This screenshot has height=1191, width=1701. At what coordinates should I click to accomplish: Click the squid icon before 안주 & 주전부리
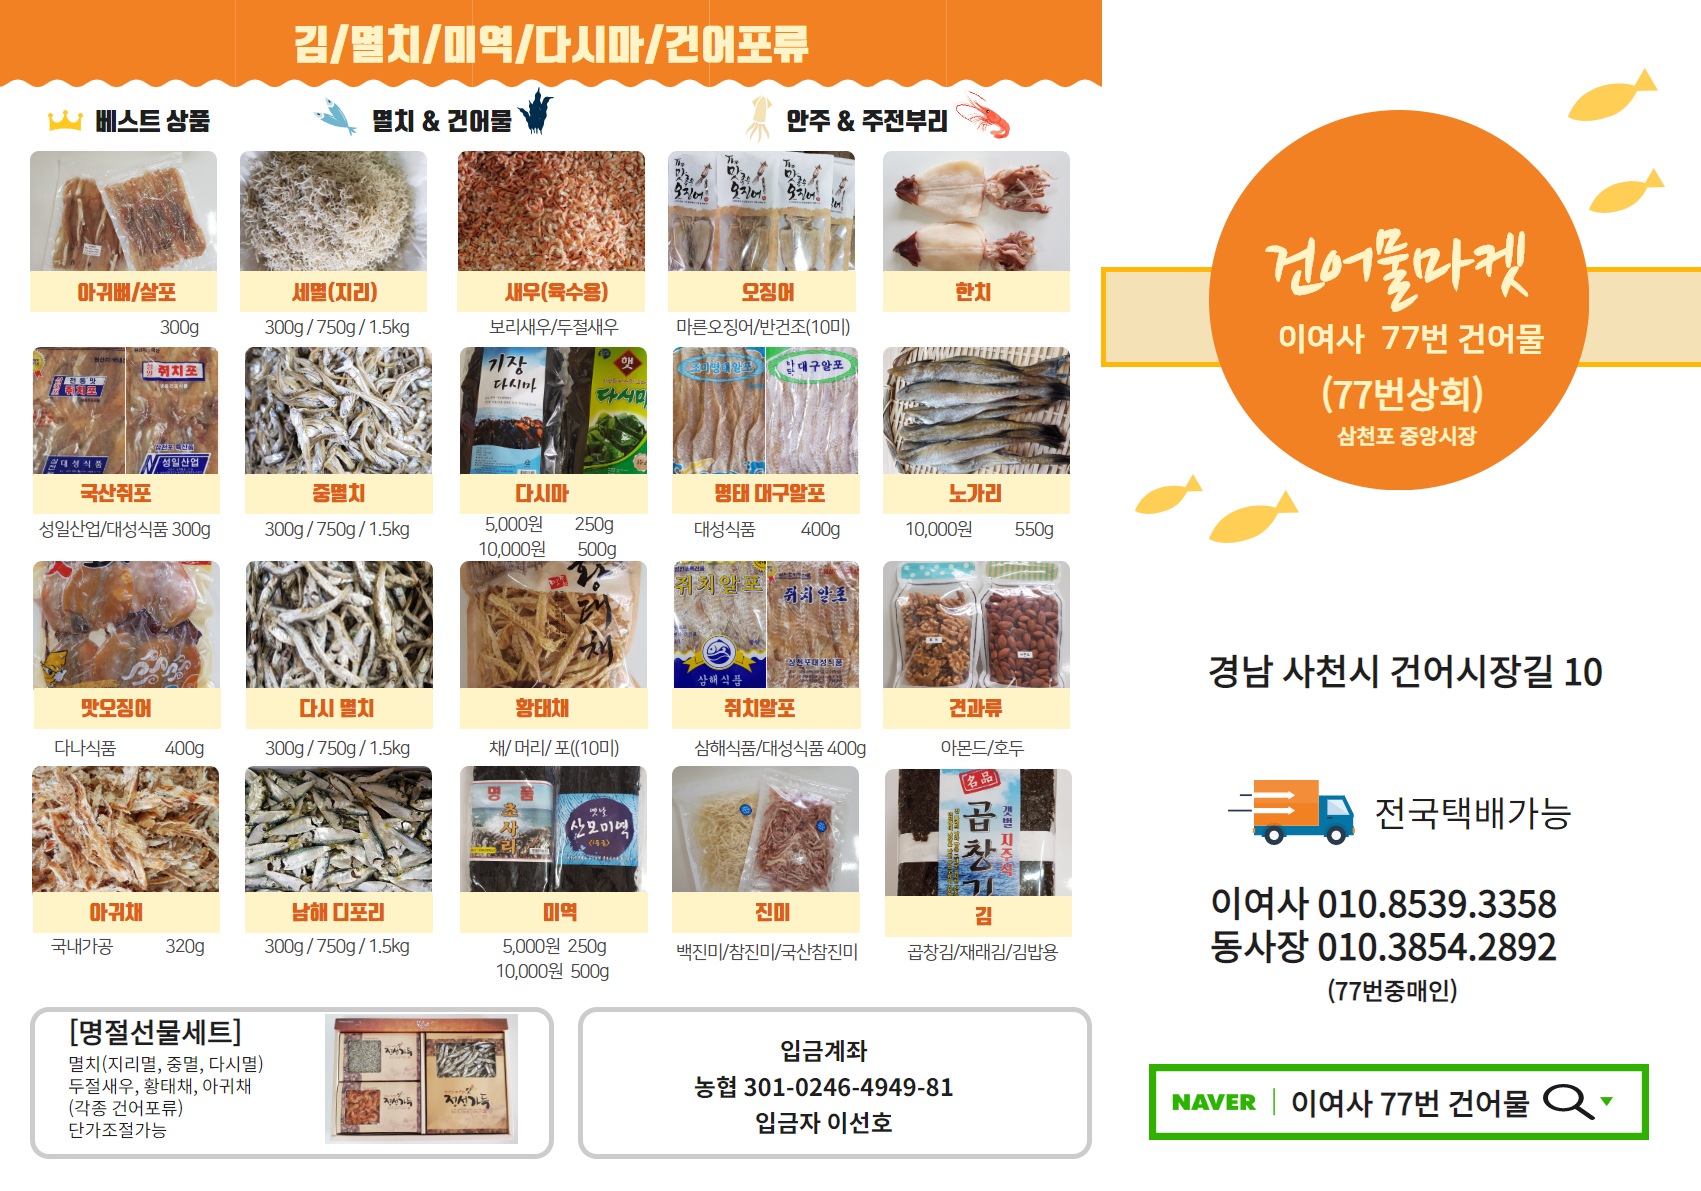coord(758,118)
